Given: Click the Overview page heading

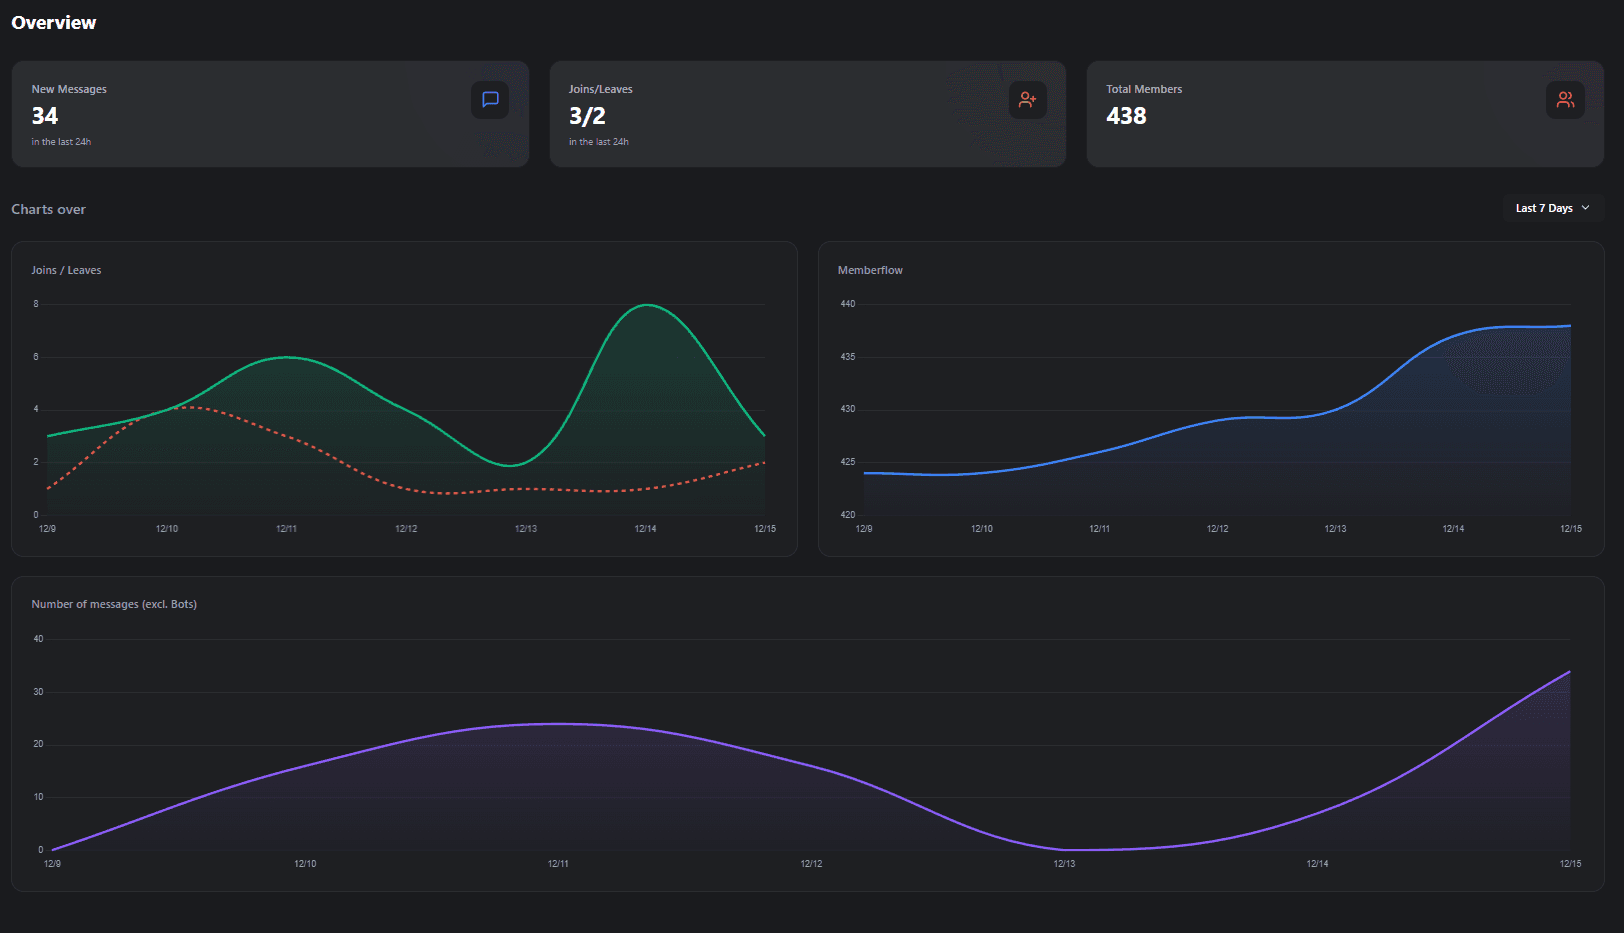Looking at the screenshot, I should pos(54,23).
